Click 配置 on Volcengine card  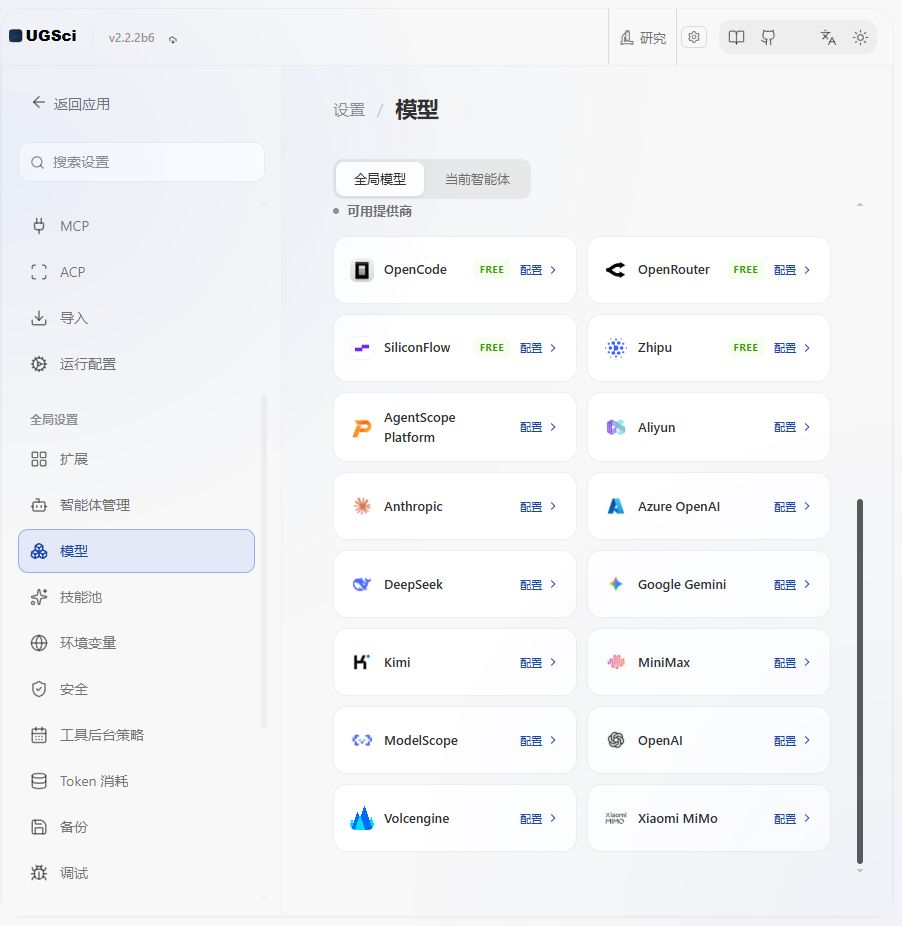(531, 819)
